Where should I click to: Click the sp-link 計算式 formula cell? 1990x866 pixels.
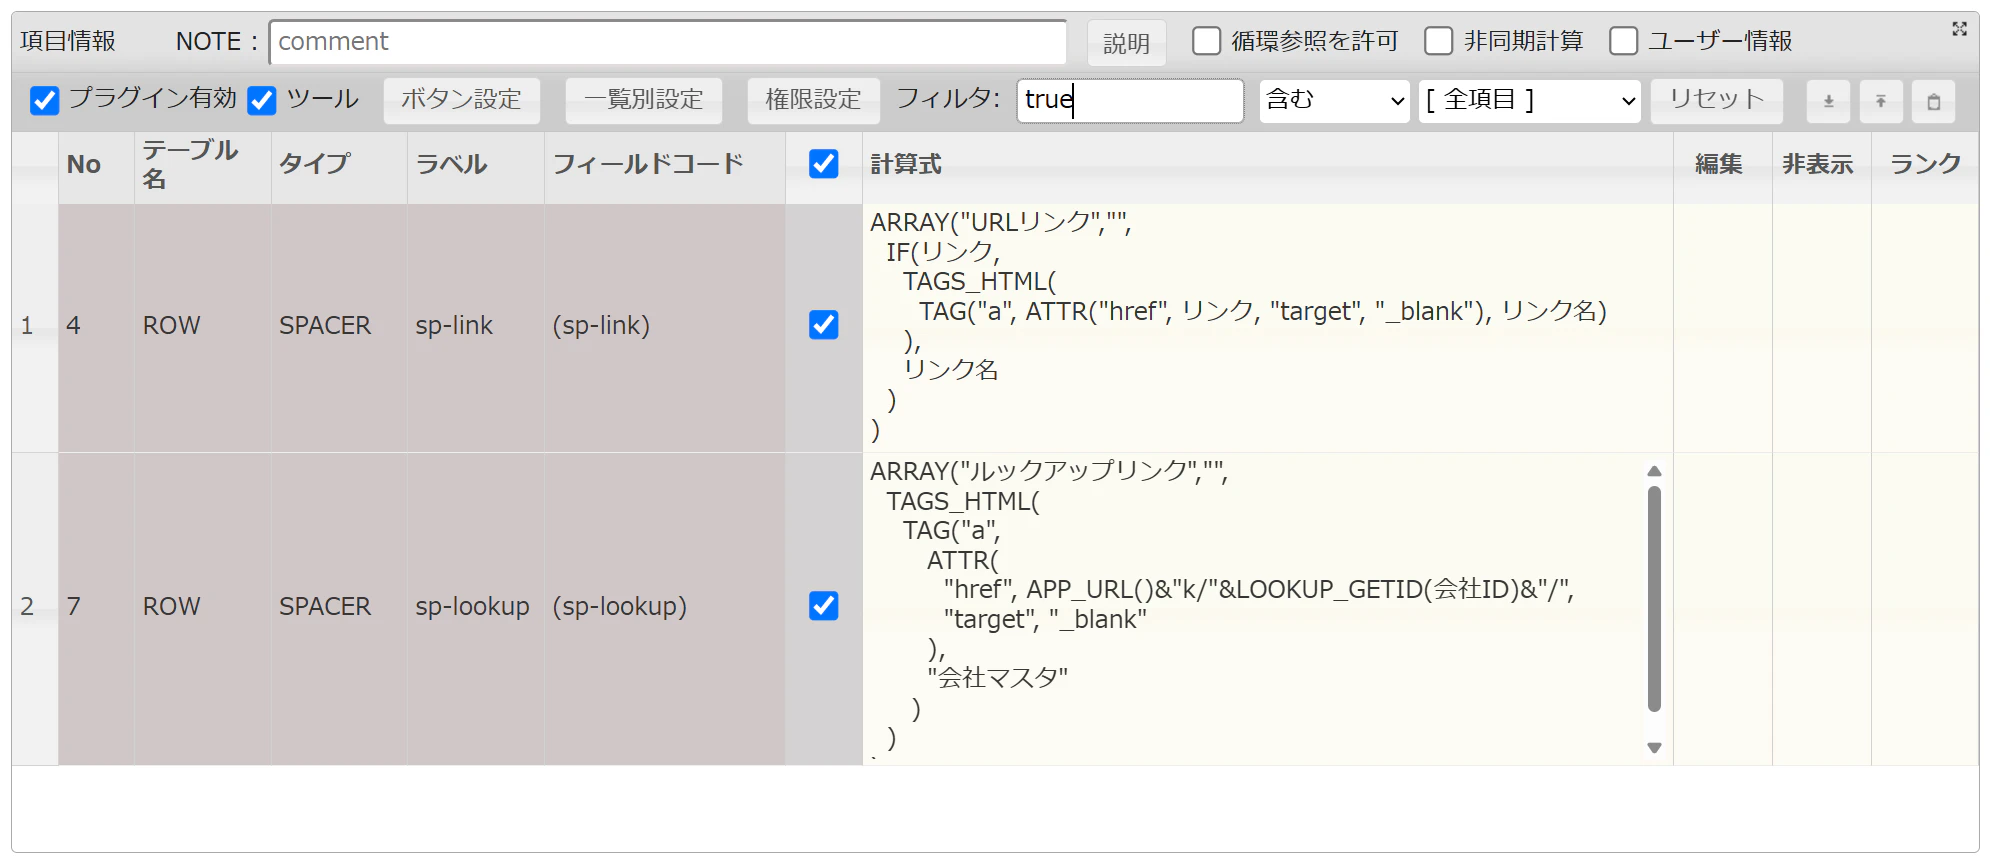click(x=1268, y=327)
